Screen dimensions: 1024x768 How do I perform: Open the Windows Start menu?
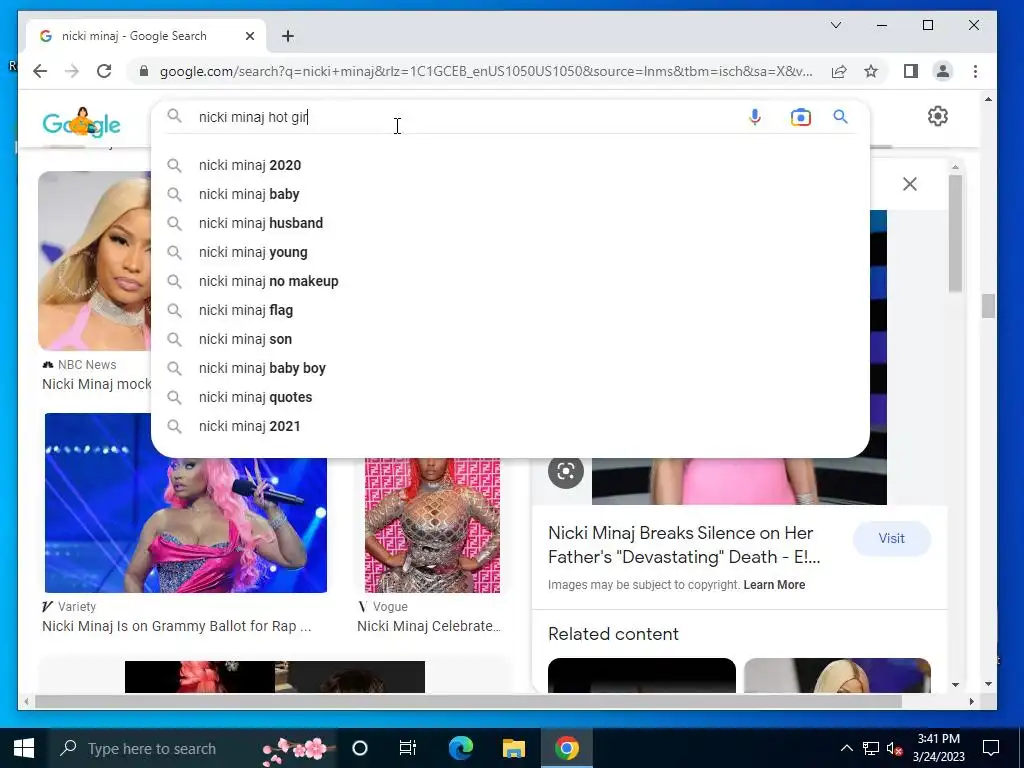coord(24,748)
